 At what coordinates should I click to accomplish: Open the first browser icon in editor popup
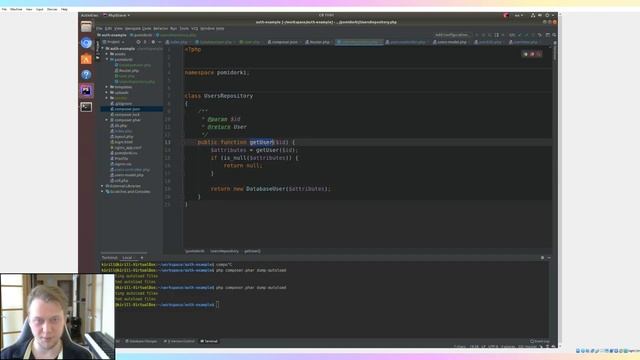tap(526, 54)
